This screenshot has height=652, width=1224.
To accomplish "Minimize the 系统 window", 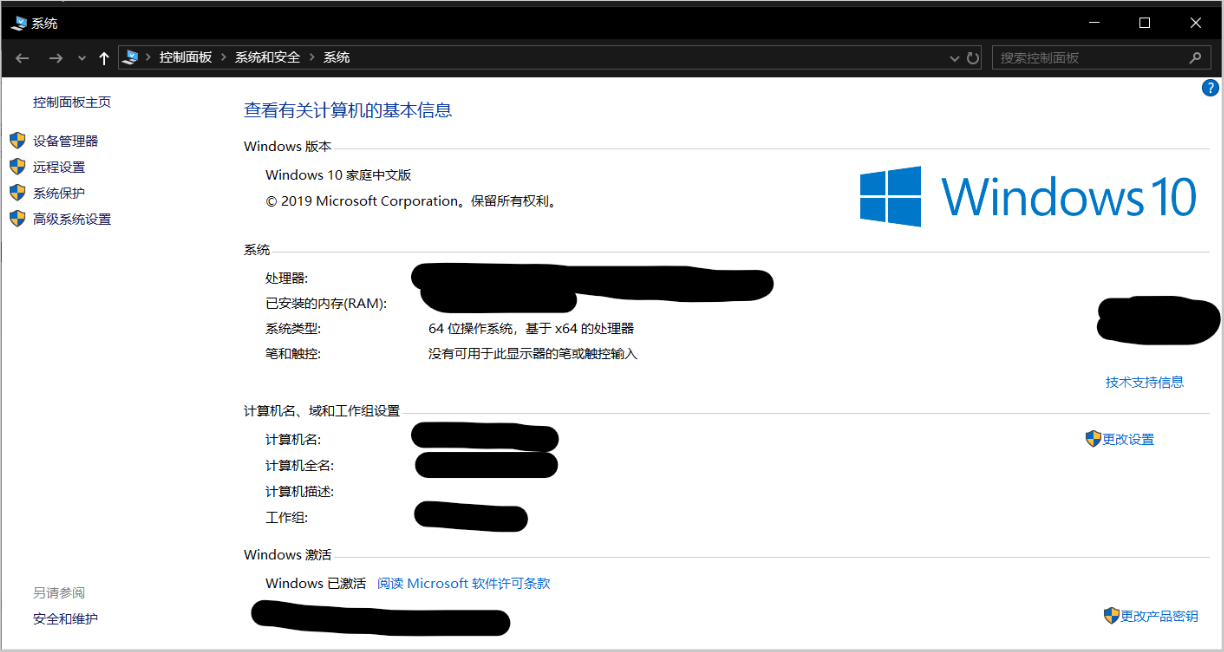I will (1094, 22).
